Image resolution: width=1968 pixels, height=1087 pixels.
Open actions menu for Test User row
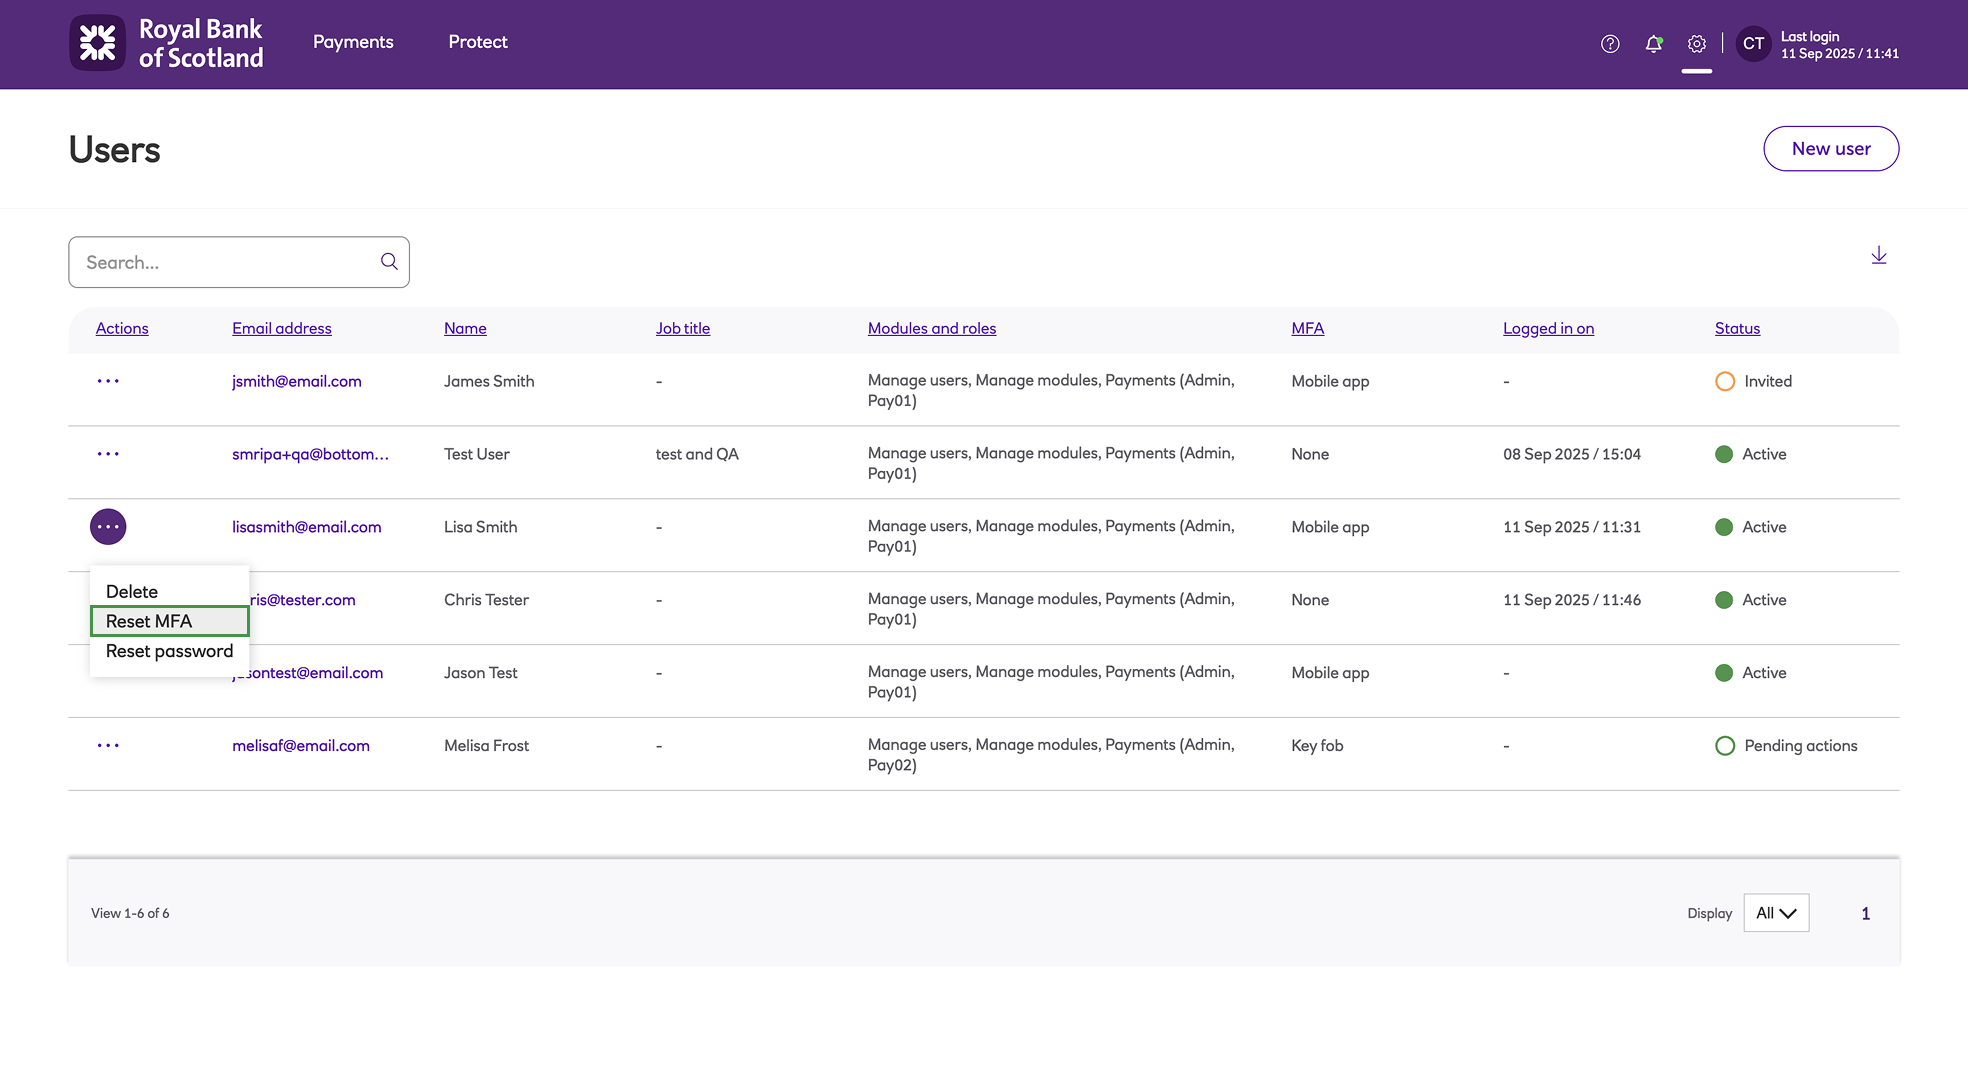(108, 454)
